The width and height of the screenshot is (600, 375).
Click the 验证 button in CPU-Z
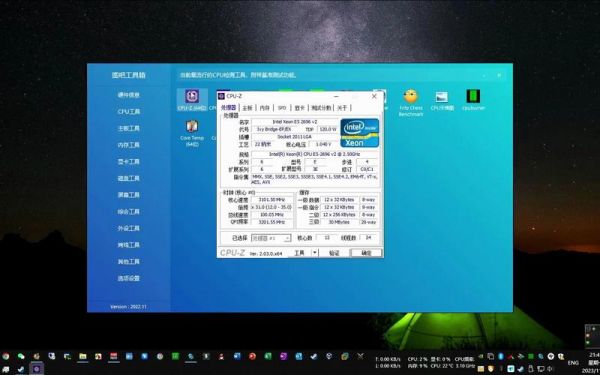coord(334,253)
